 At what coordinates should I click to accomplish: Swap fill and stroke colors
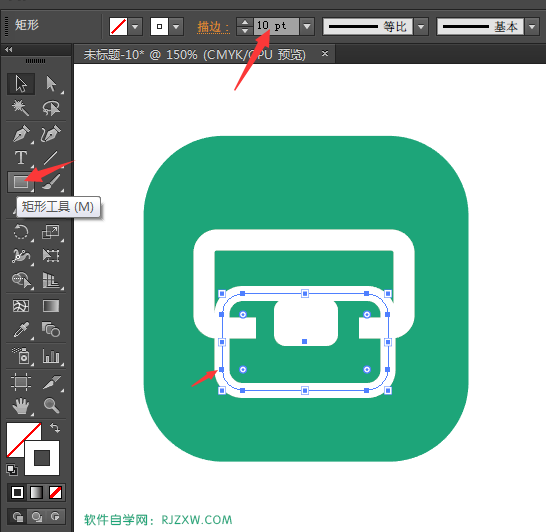click(55, 428)
